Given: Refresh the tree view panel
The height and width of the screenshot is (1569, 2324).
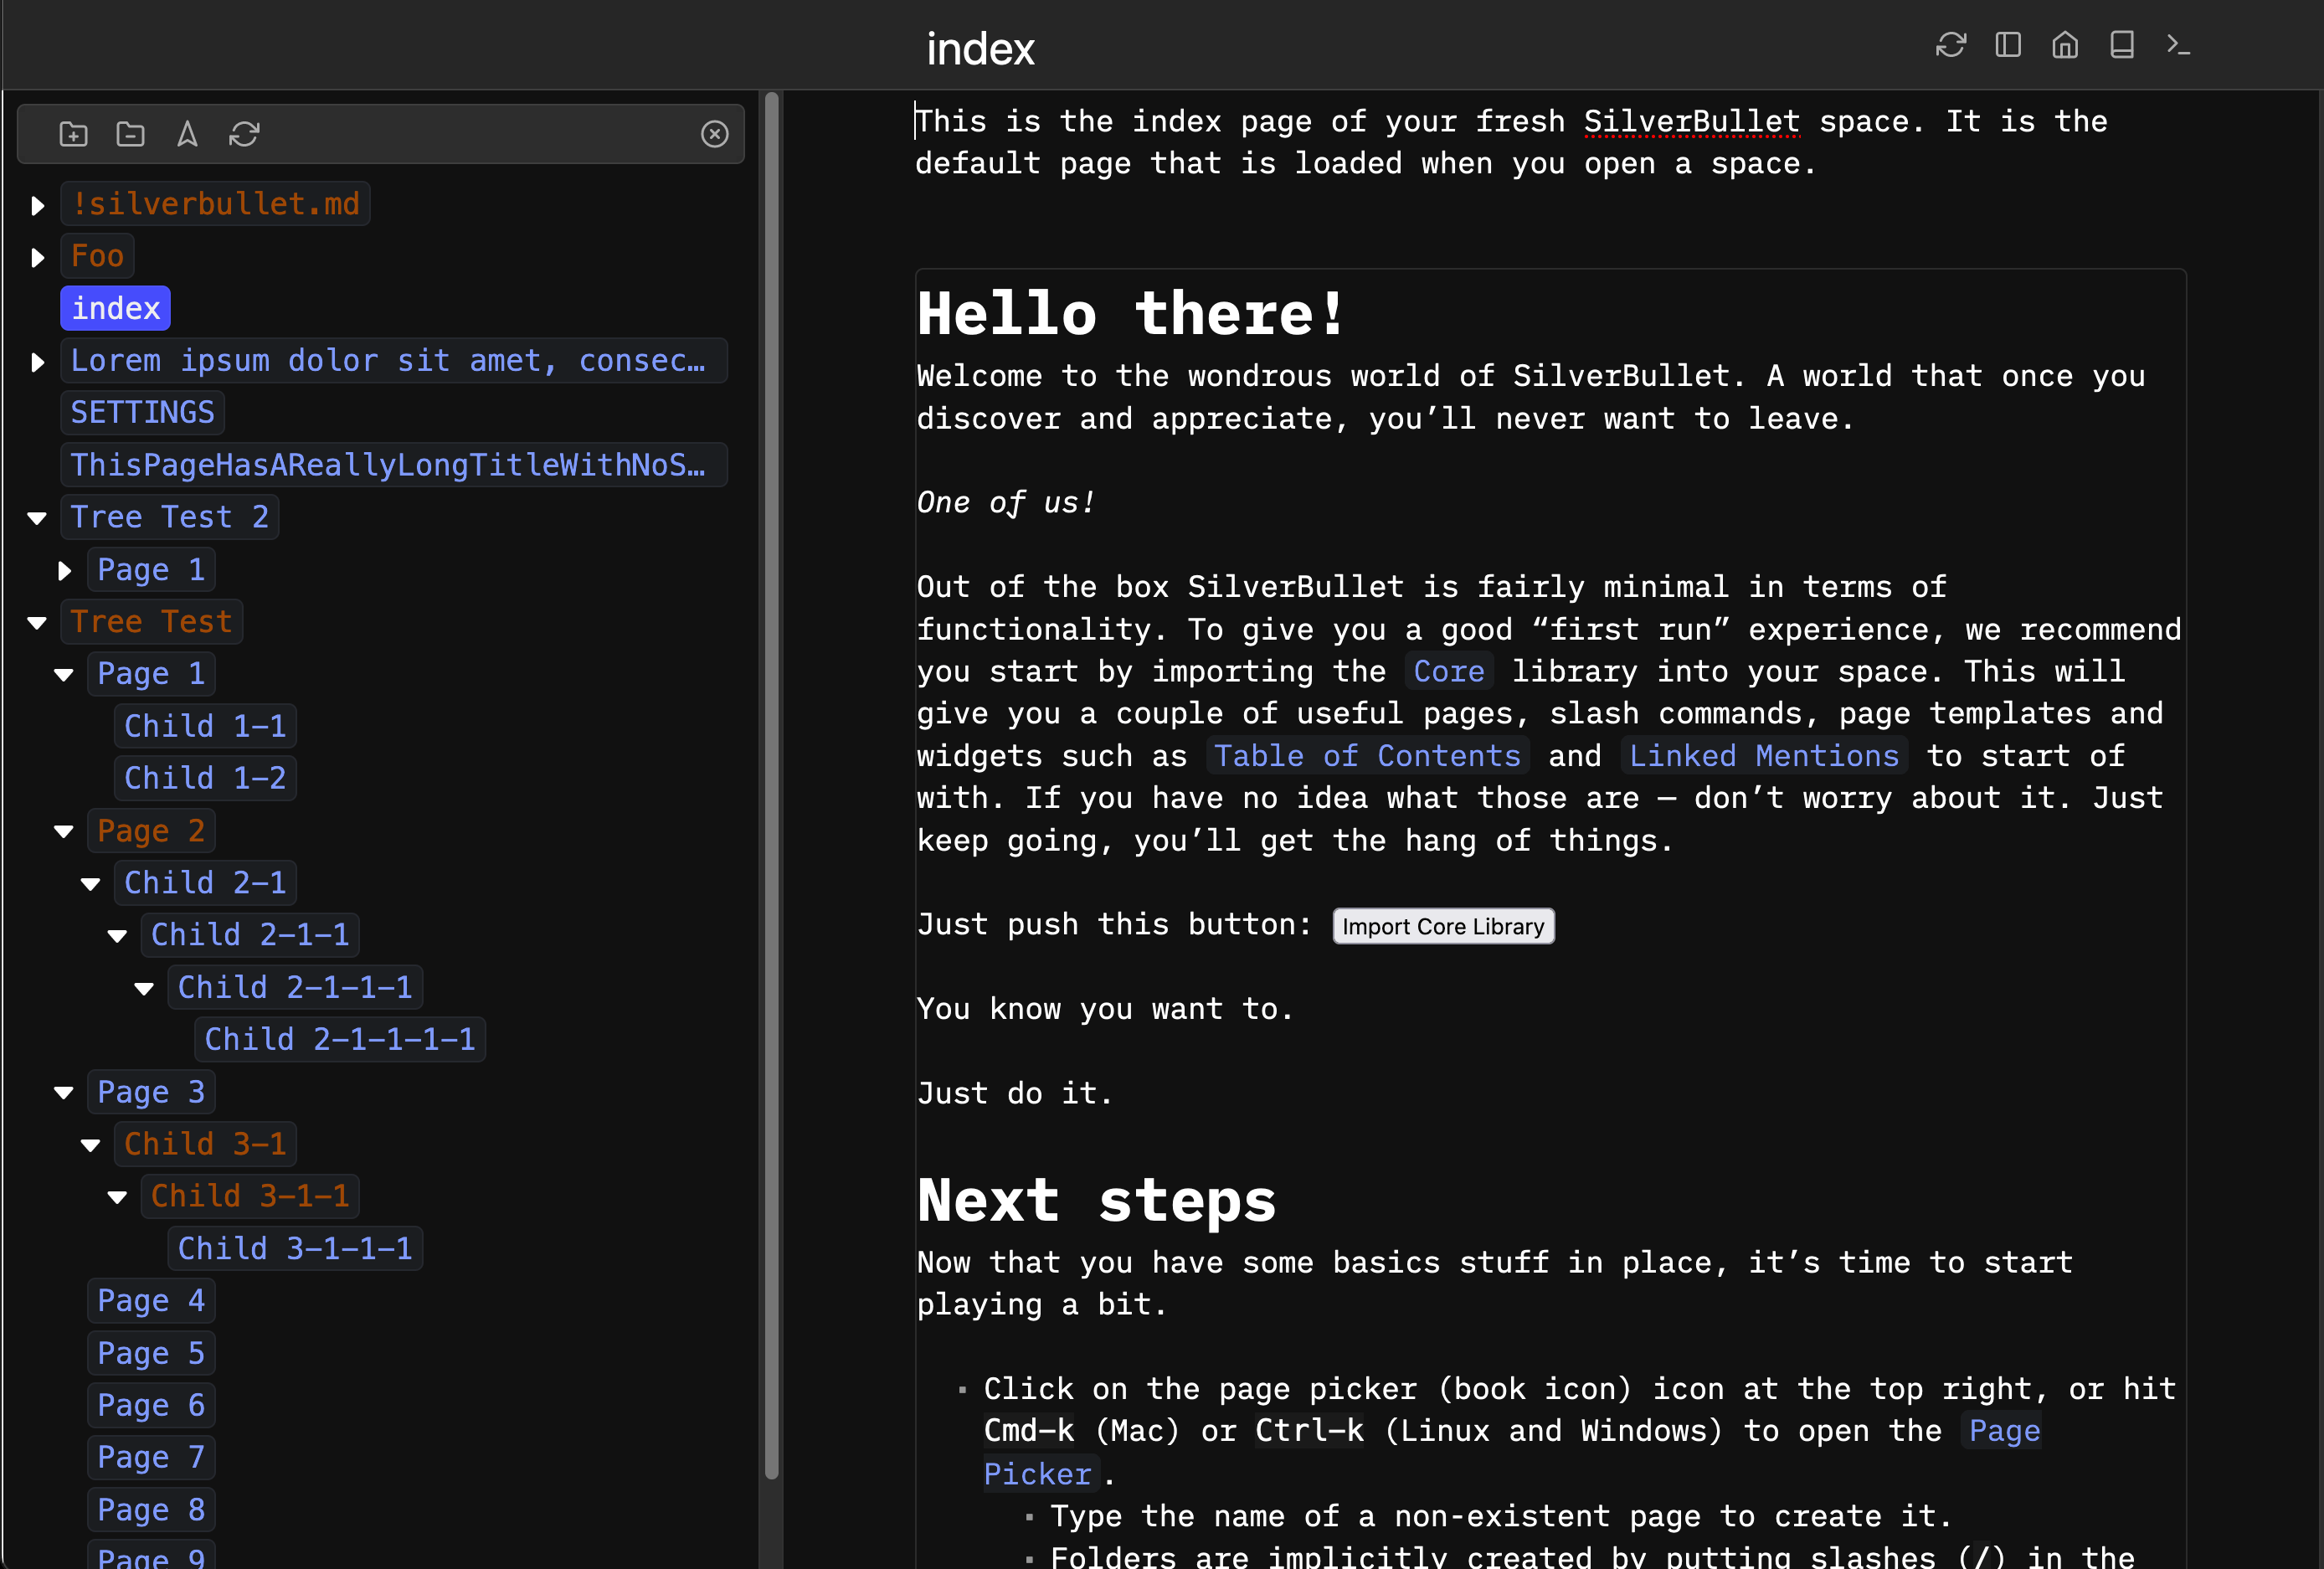Looking at the screenshot, I should (244, 134).
